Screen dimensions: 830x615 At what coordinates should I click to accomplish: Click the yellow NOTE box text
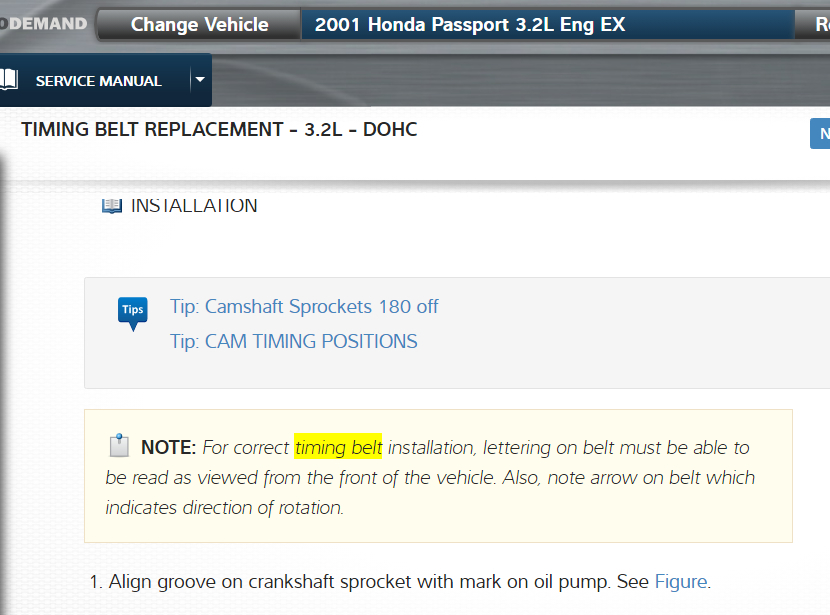(430, 478)
